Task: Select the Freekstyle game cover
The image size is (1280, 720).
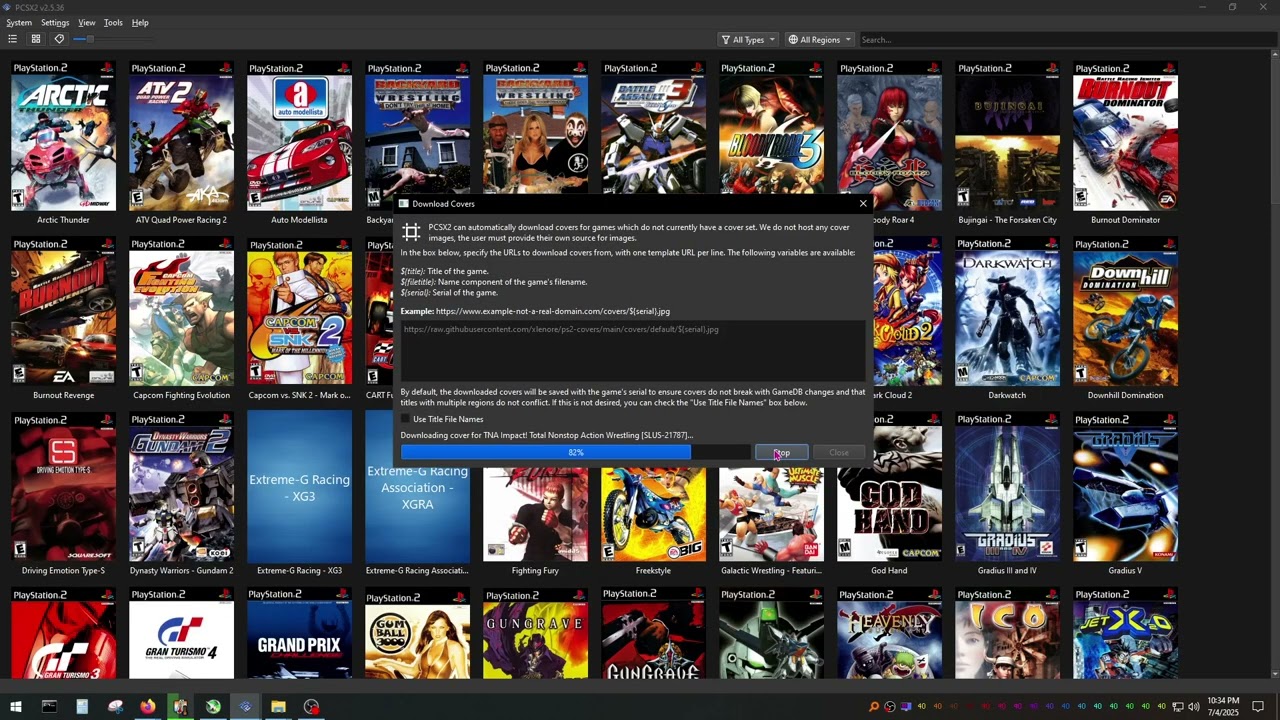Action: point(653,514)
